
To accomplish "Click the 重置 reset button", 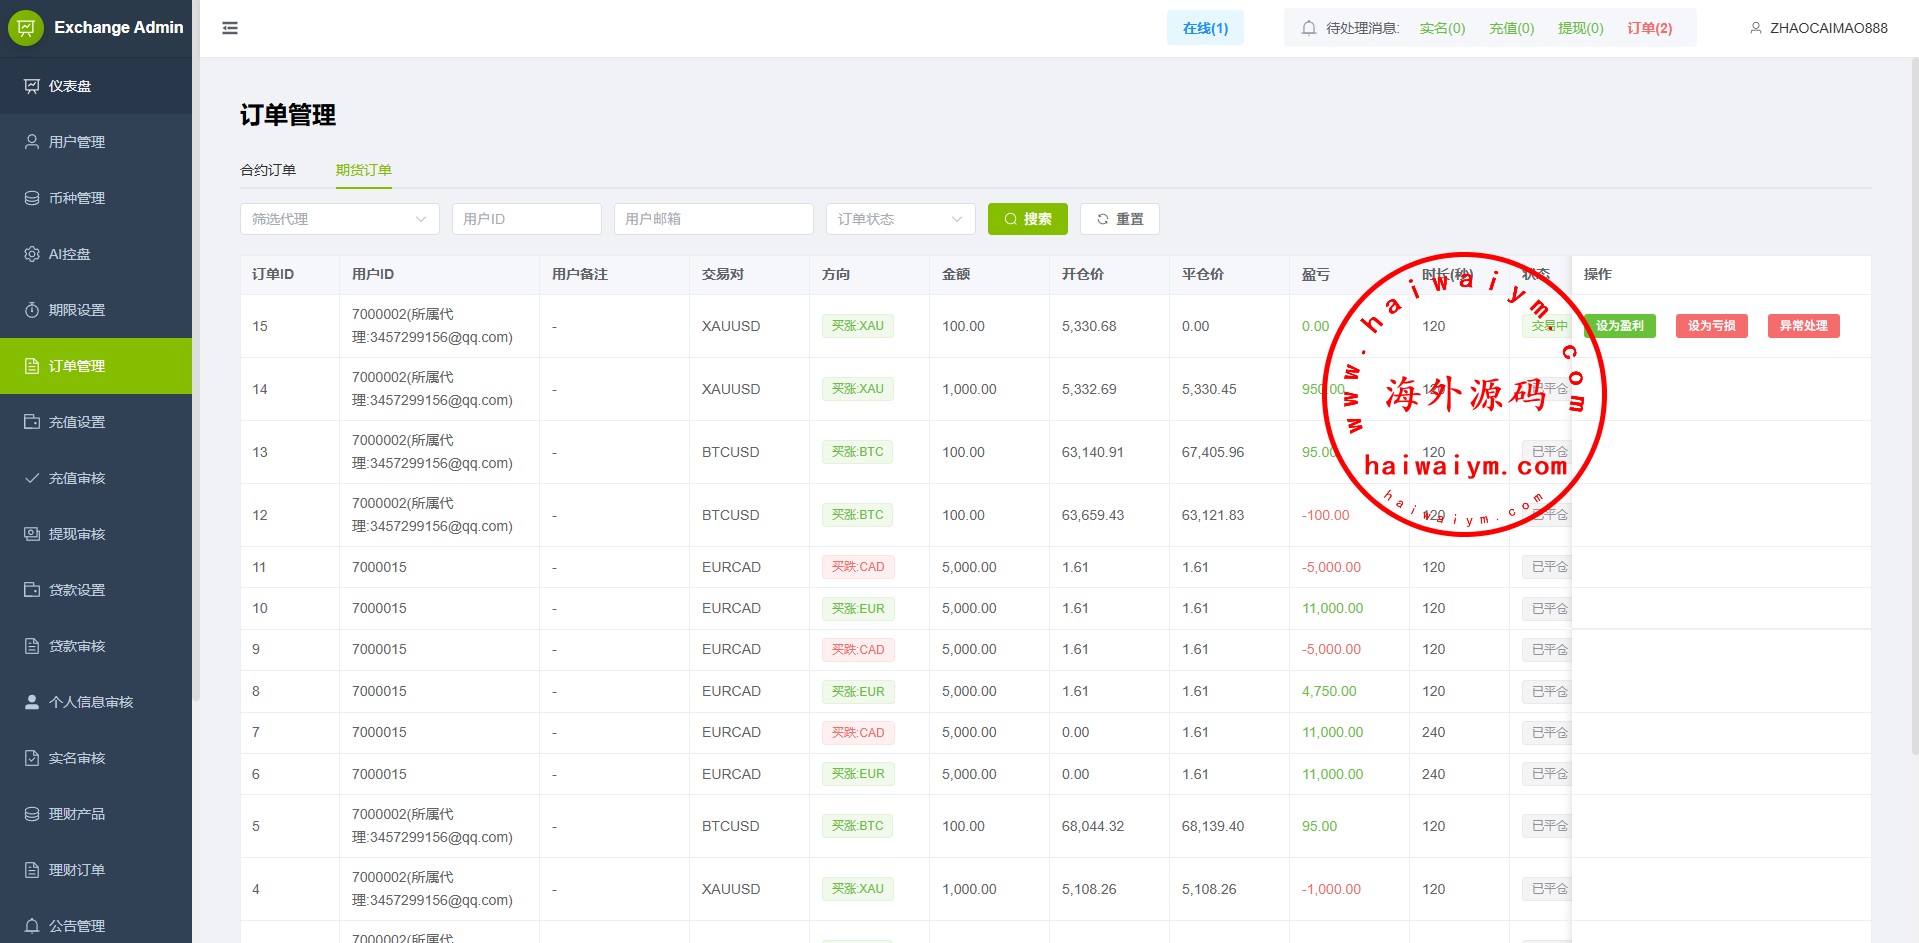I will pos(1119,219).
